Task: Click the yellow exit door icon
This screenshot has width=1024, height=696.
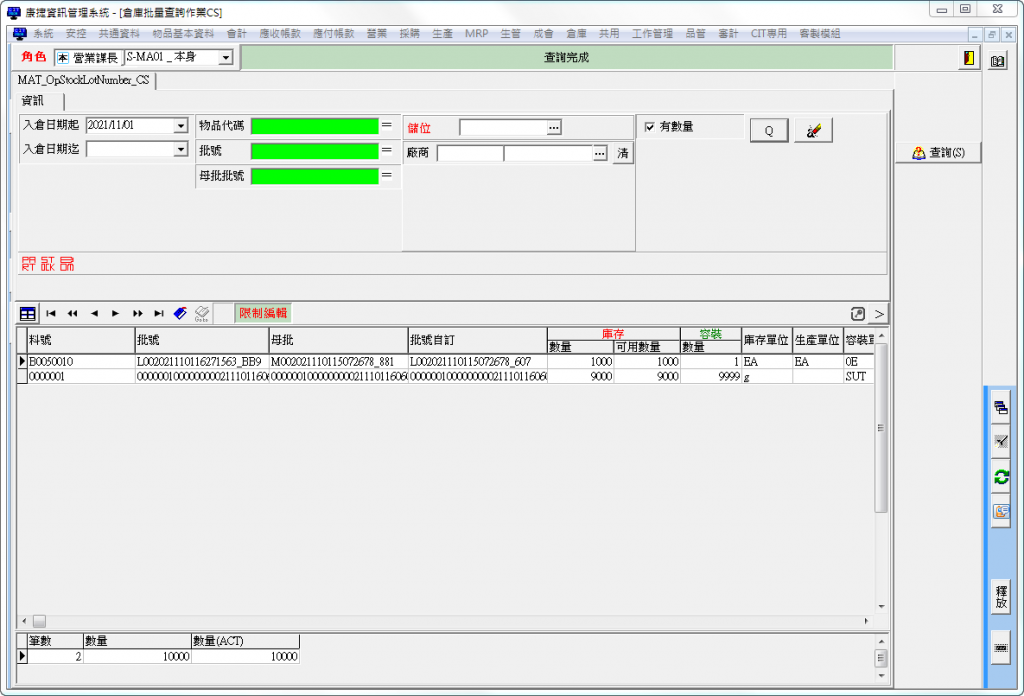Action: pyautogui.click(x=968, y=58)
